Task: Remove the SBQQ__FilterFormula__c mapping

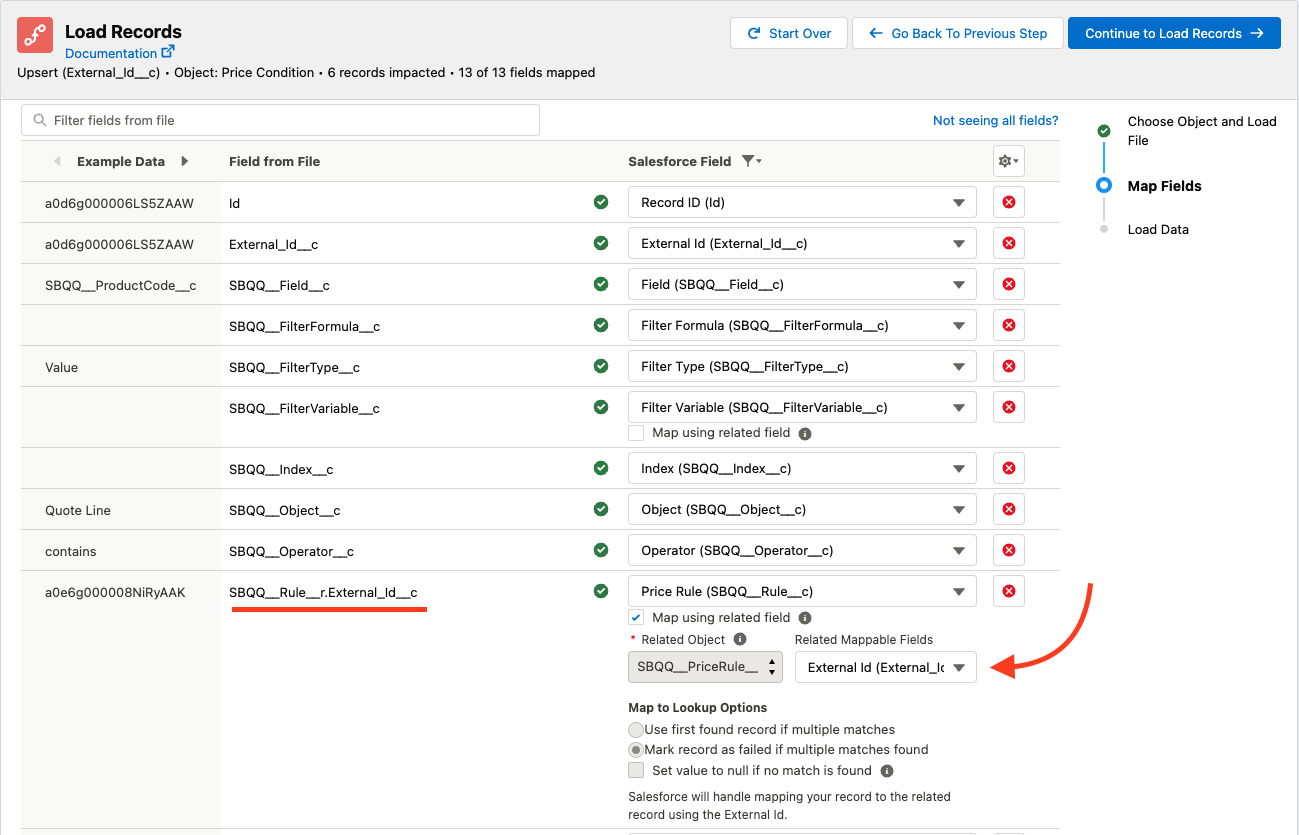Action: (x=1008, y=325)
